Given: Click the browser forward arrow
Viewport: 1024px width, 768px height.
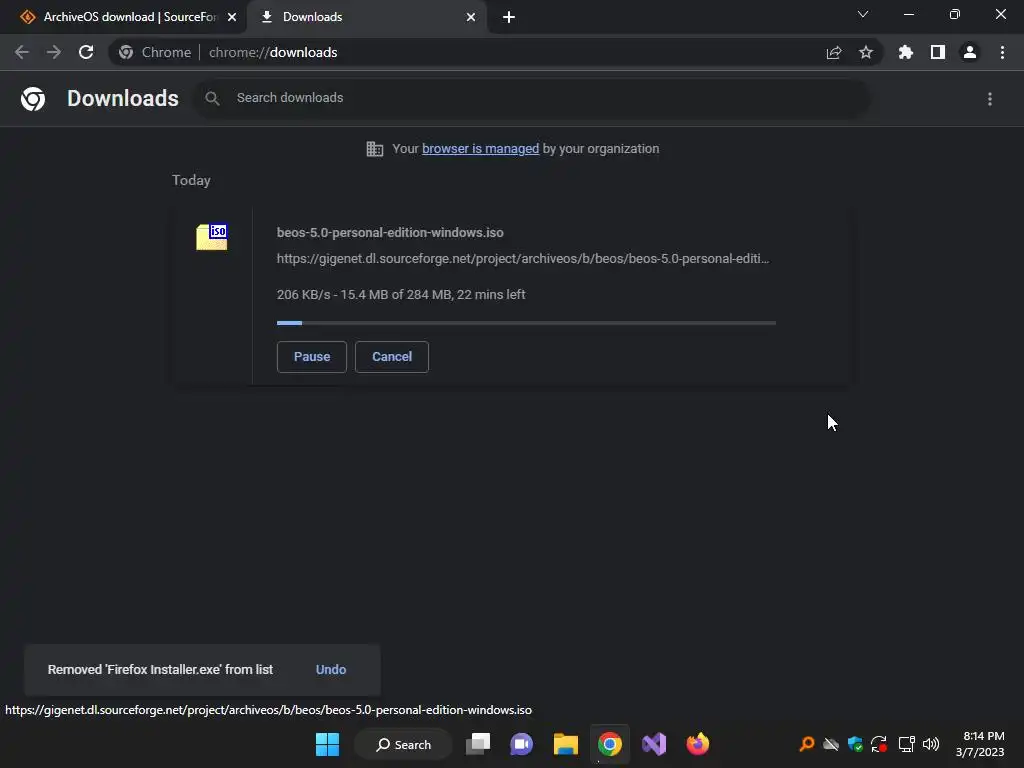Looking at the screenshot, I should [x=54, y=52].
